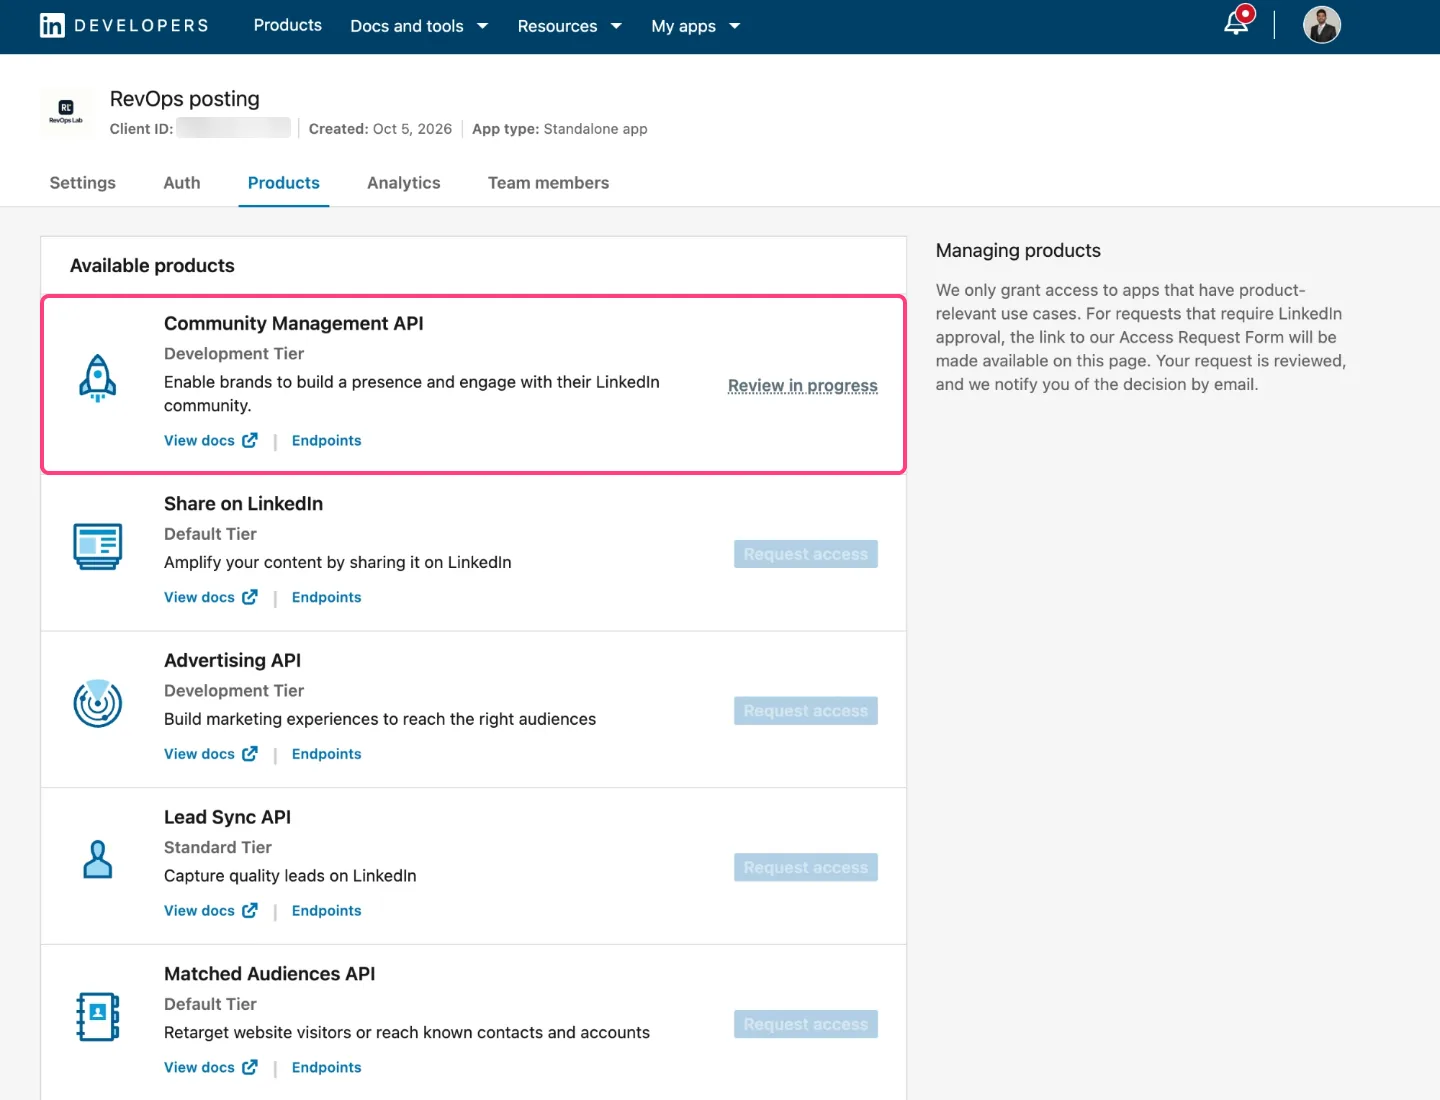Click the Lead Sync API heading
Image resolution: width=1440 pixels, height=1100 pixels.
(228, 818)
